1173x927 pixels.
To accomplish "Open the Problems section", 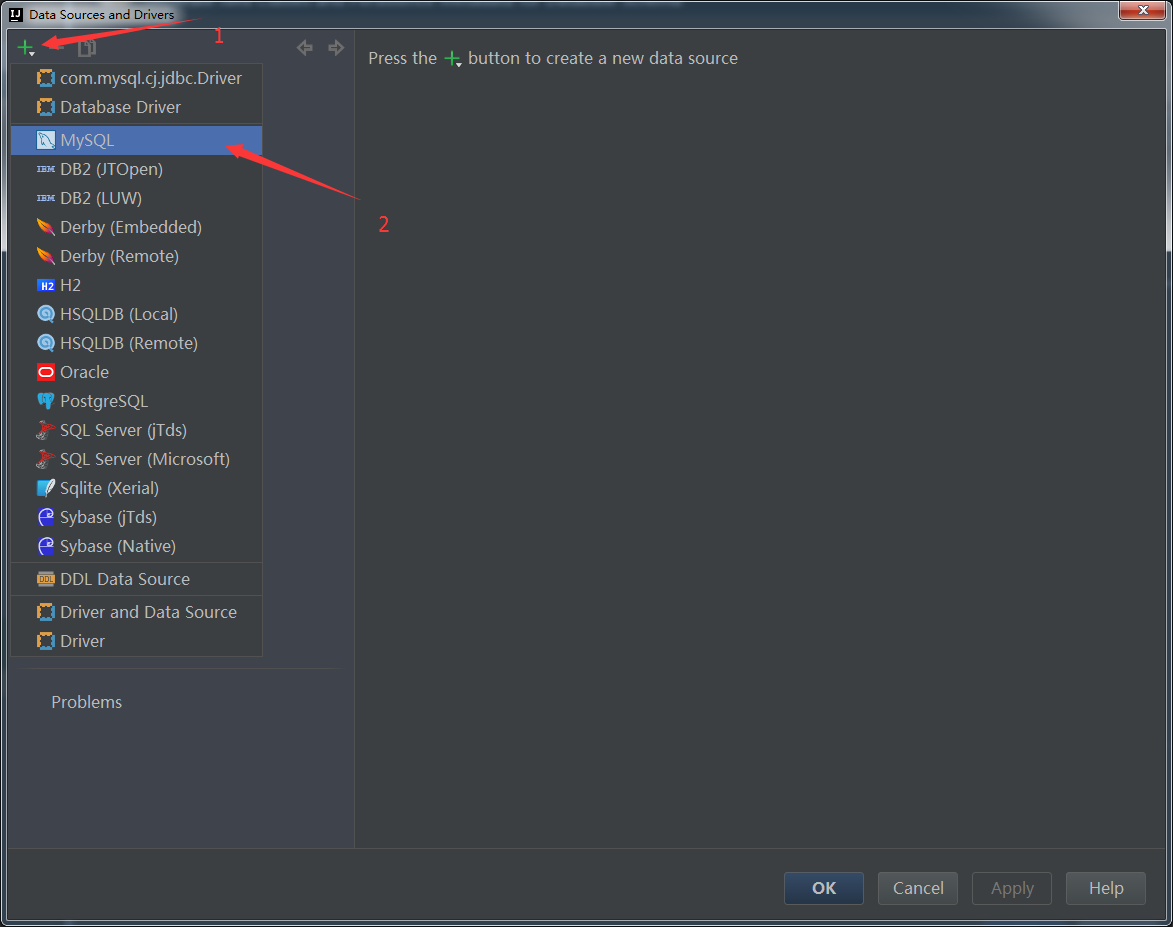I will point(87,702).
